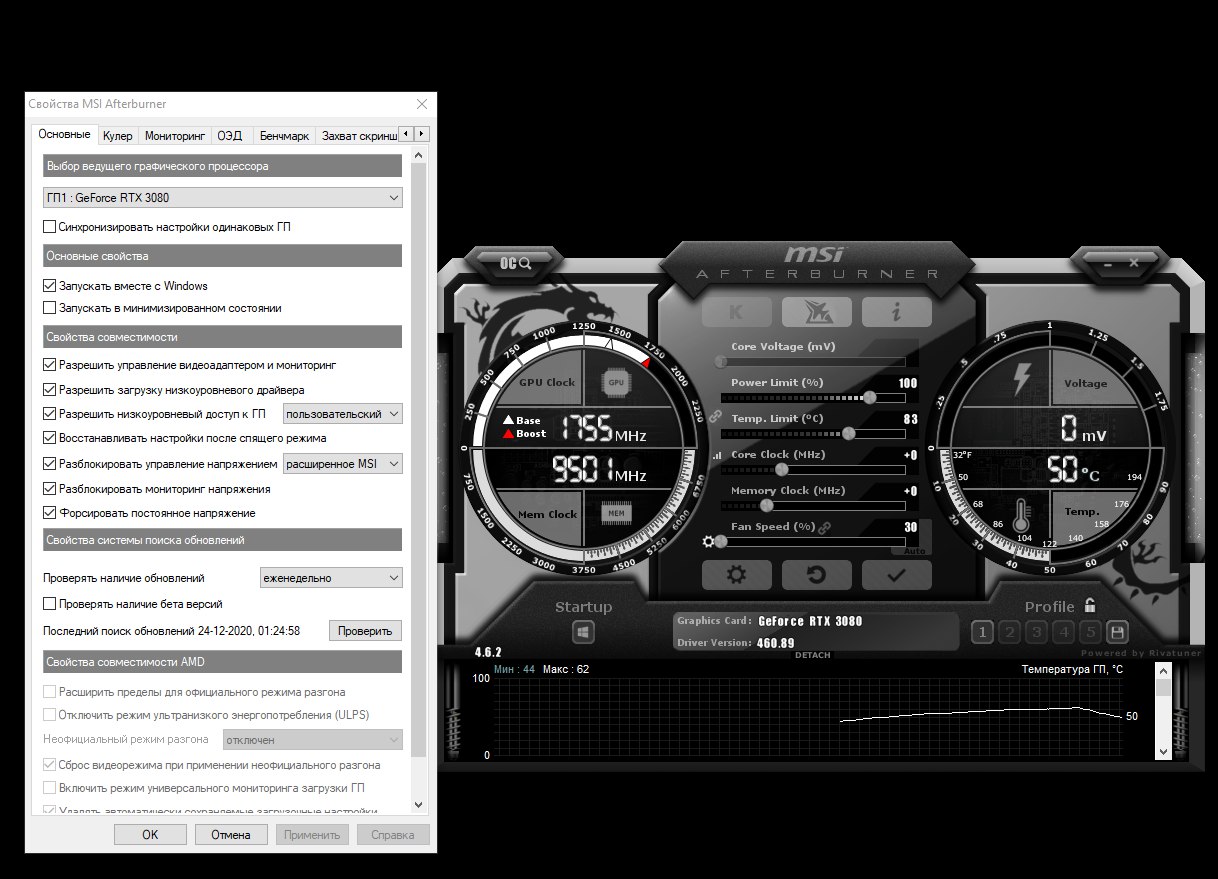Enable Проверять наличие бета версий
The width and height of the screenshot is (1218, 879).
50,604
